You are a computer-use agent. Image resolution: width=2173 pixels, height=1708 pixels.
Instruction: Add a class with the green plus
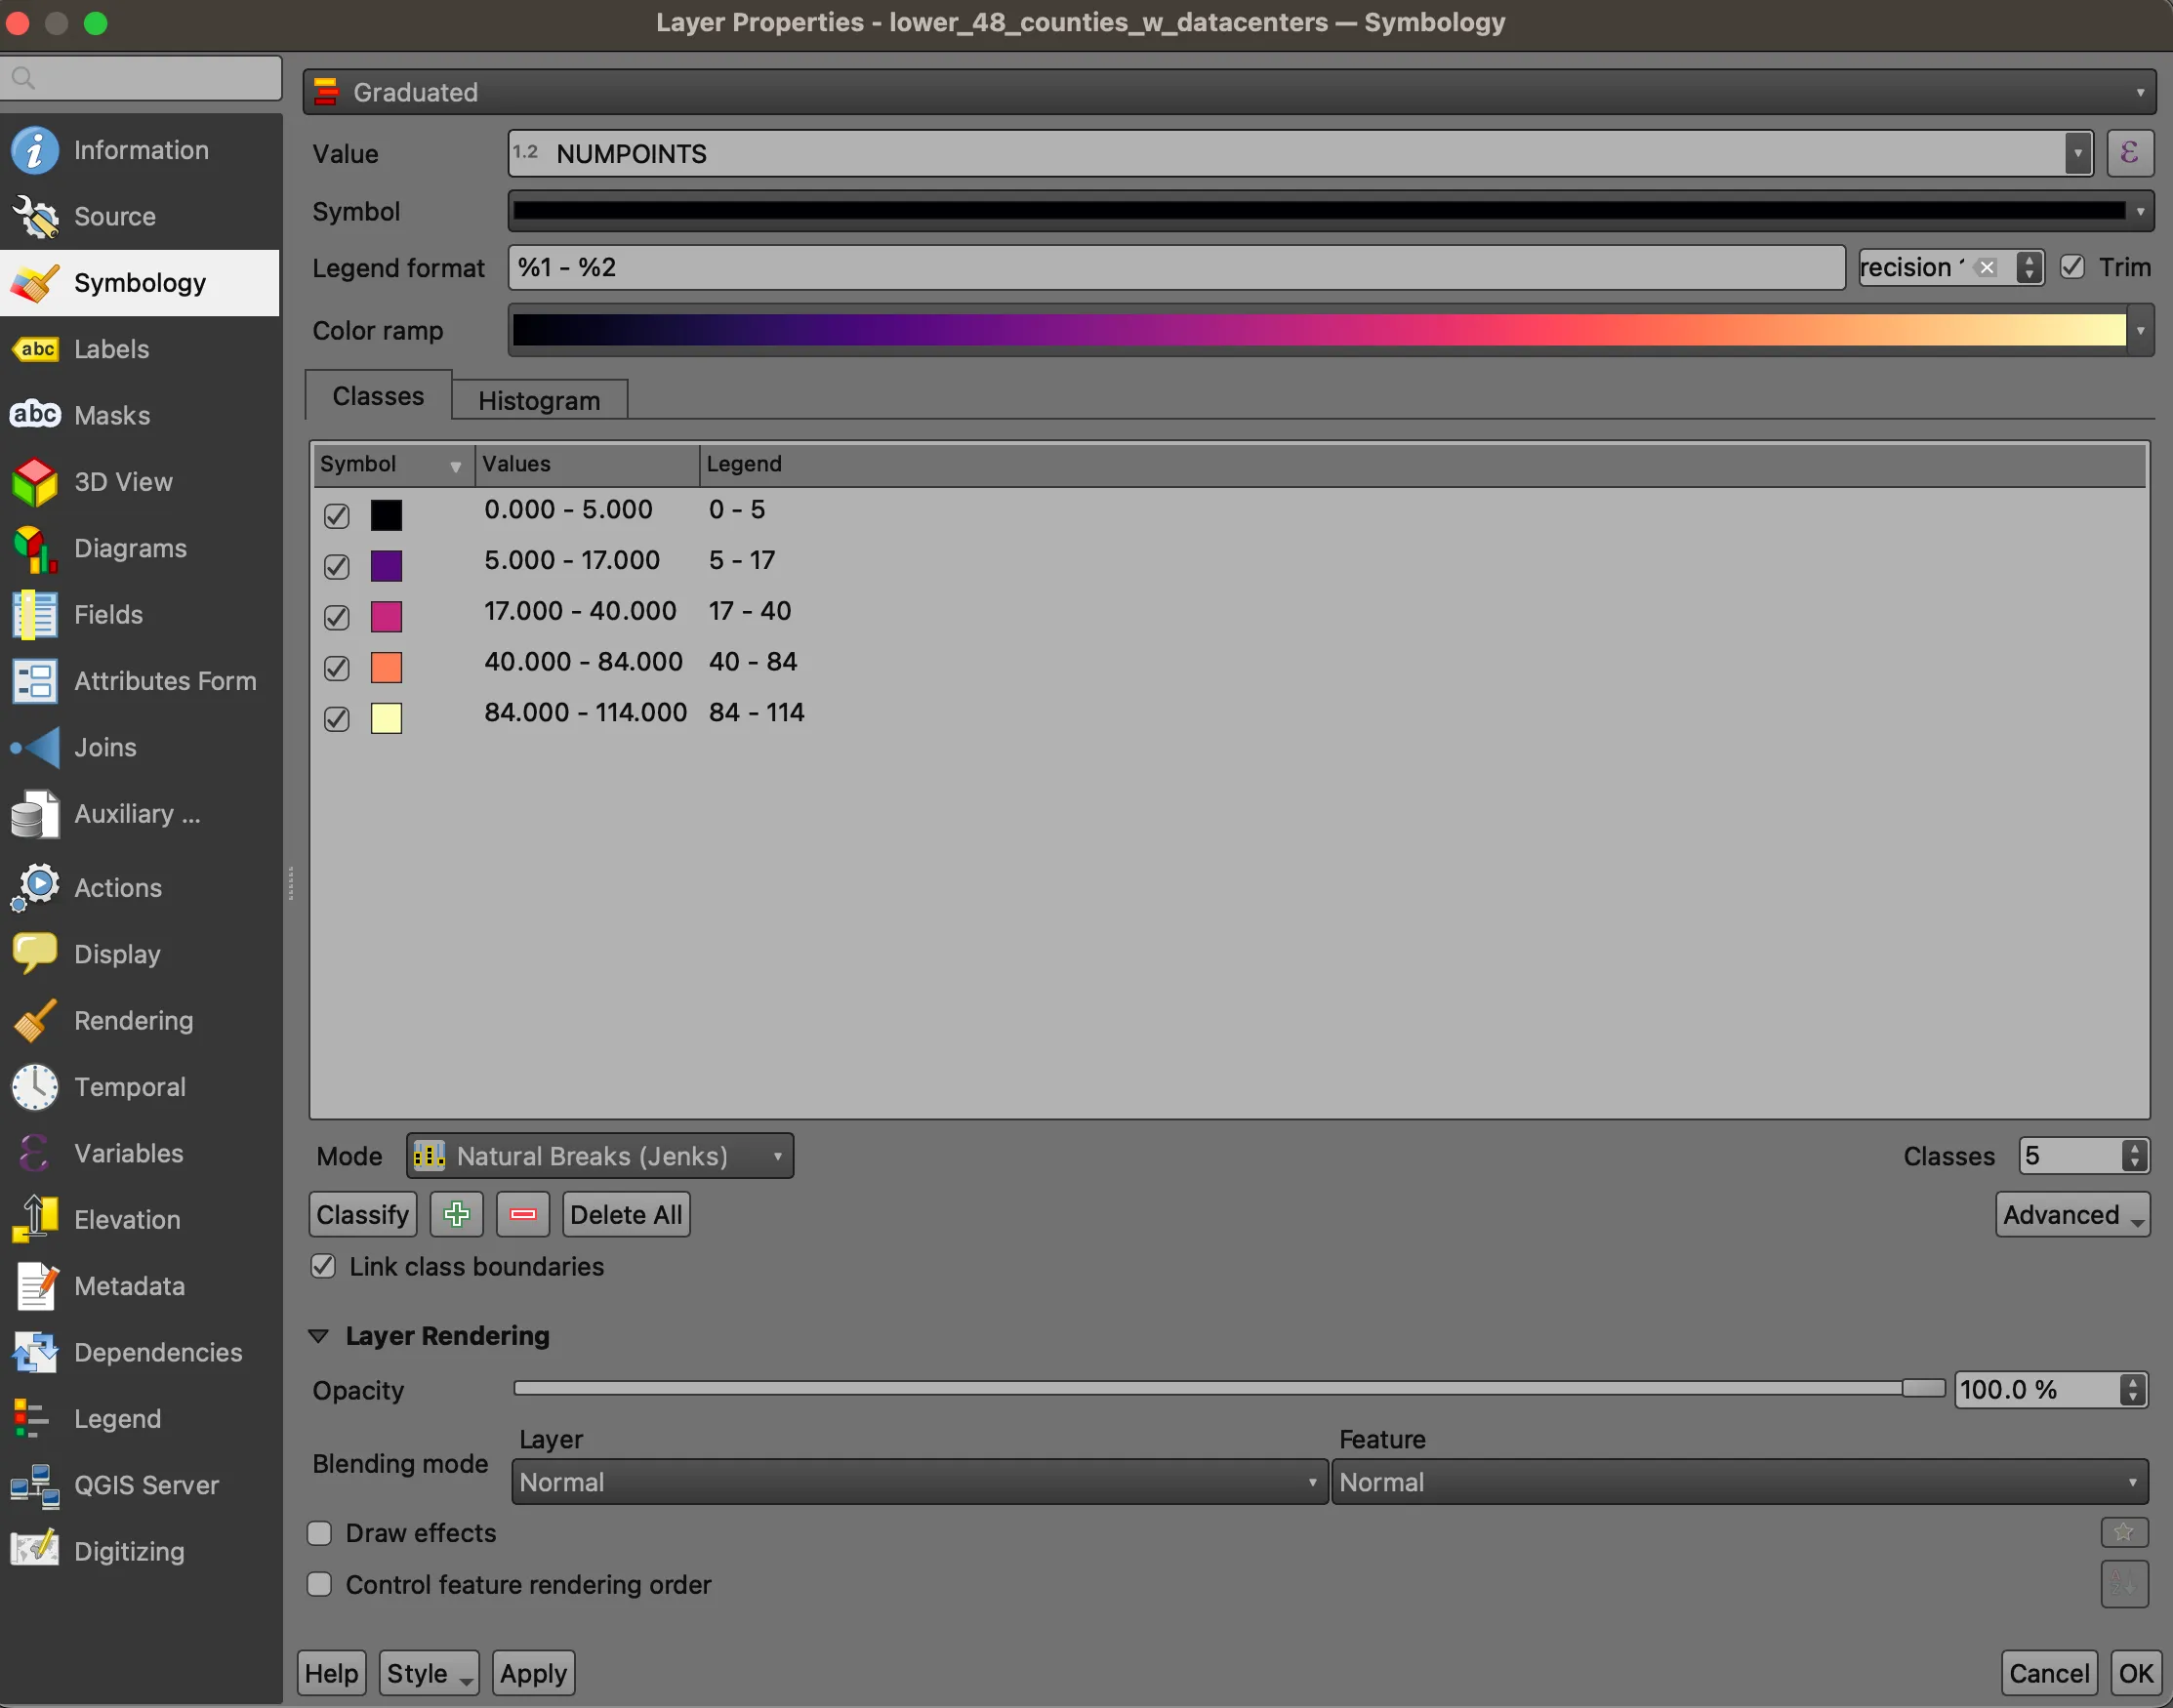(457, 1215)
